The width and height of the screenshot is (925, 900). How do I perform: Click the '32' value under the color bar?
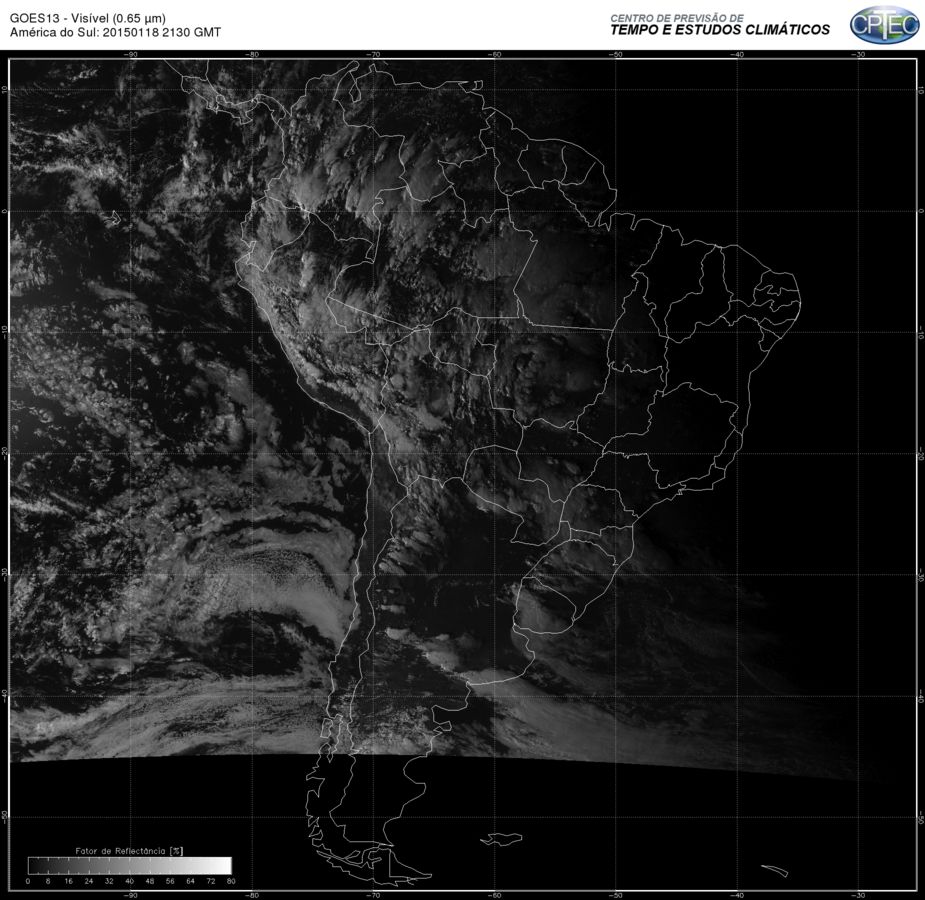pyautogui.click(x=109, y=881)
